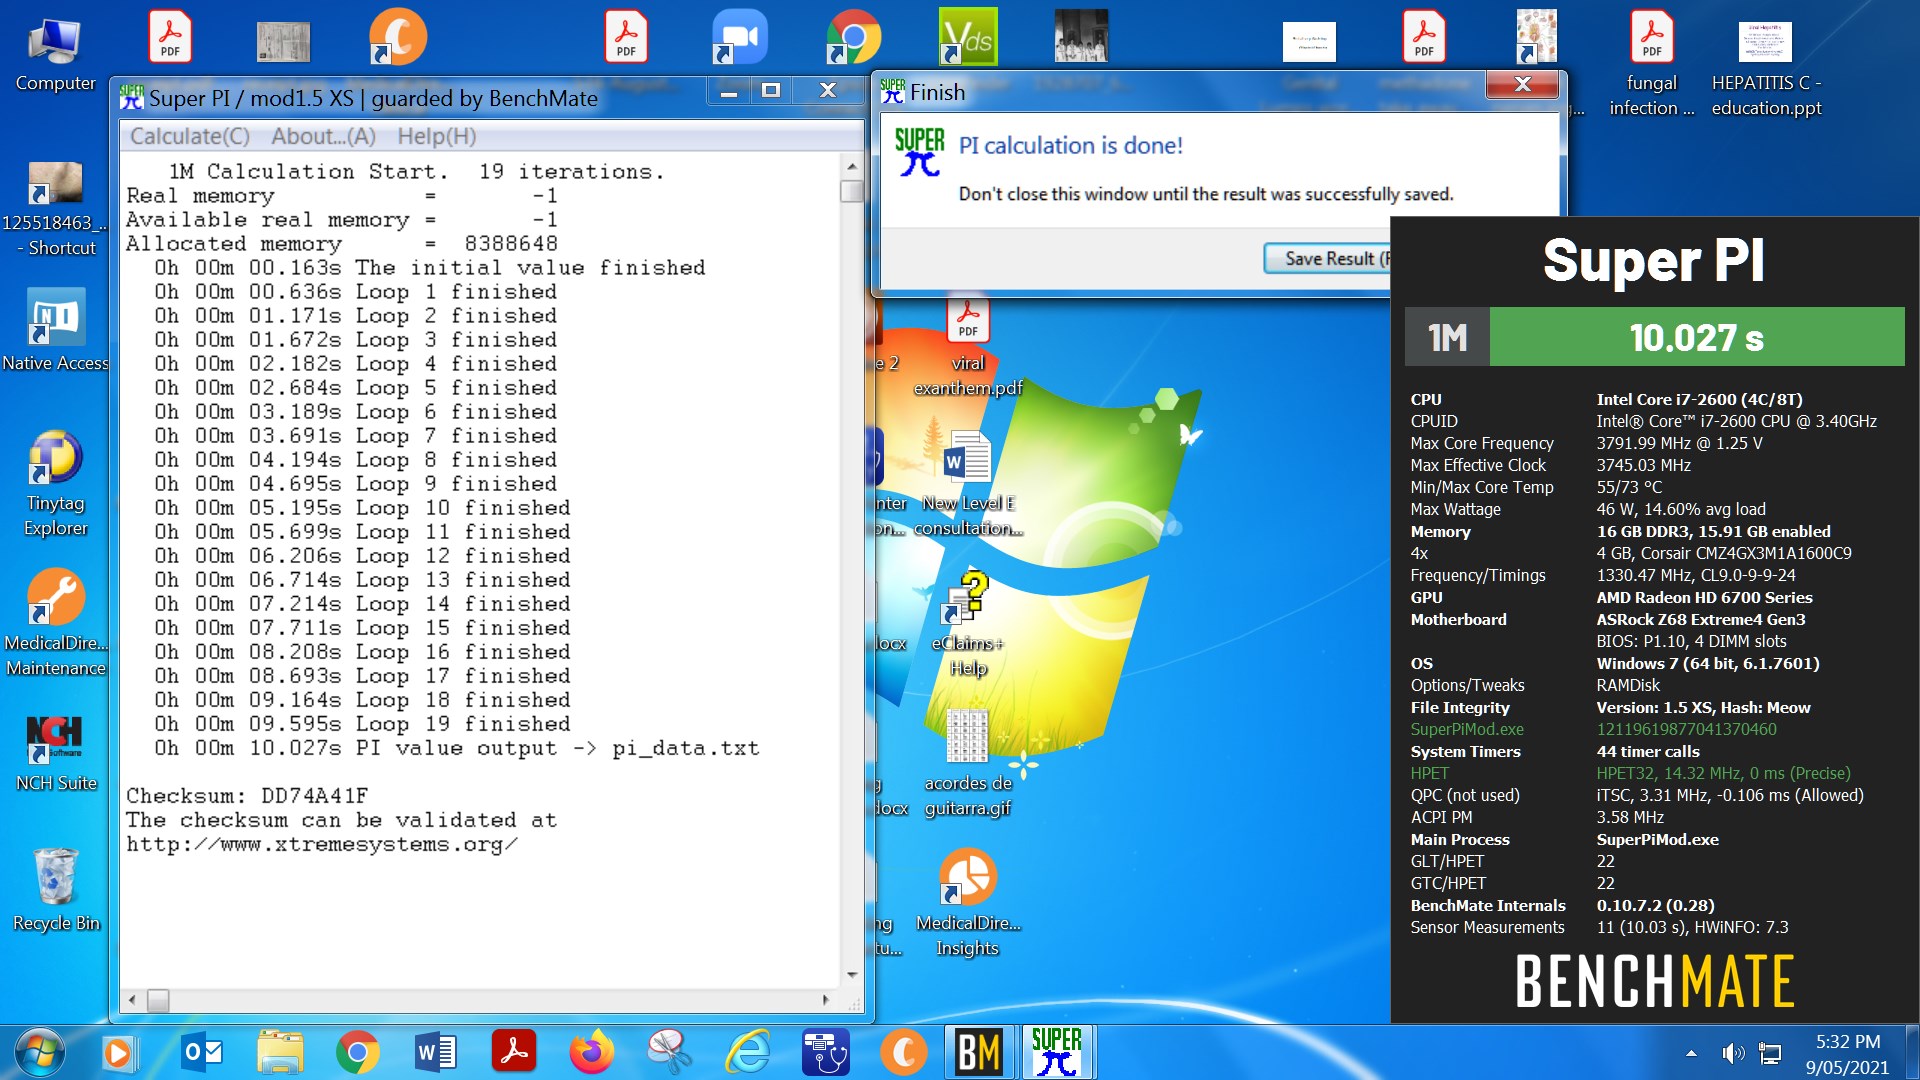Viewport: 1920px width, 1080px height.
Task: Click the Loop 19 finished line
Action: (x=362, y=724)
